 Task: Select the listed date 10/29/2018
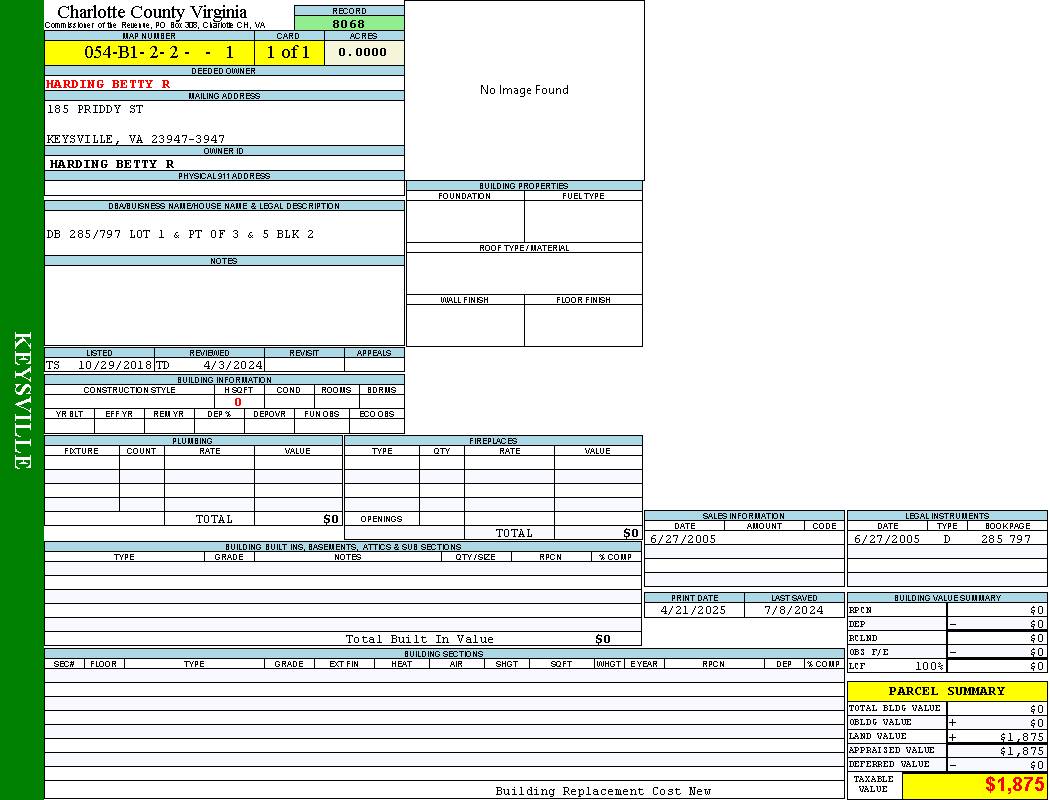click(114, 365)
